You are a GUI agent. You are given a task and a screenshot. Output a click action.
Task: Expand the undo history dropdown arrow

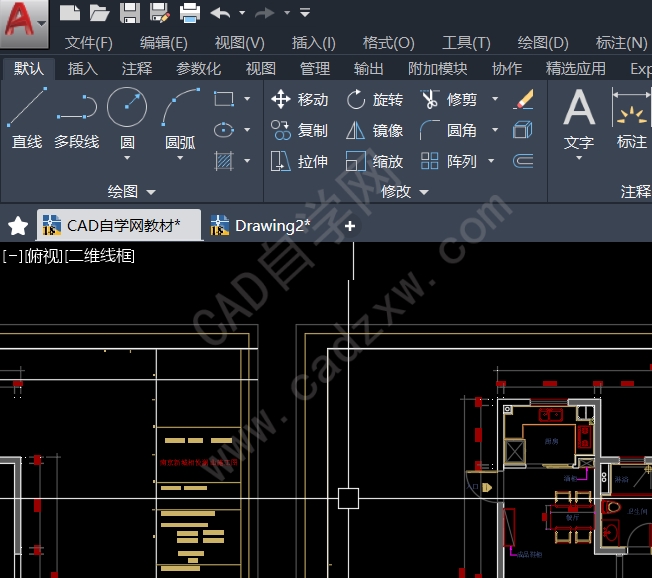(x=242, y=13)
